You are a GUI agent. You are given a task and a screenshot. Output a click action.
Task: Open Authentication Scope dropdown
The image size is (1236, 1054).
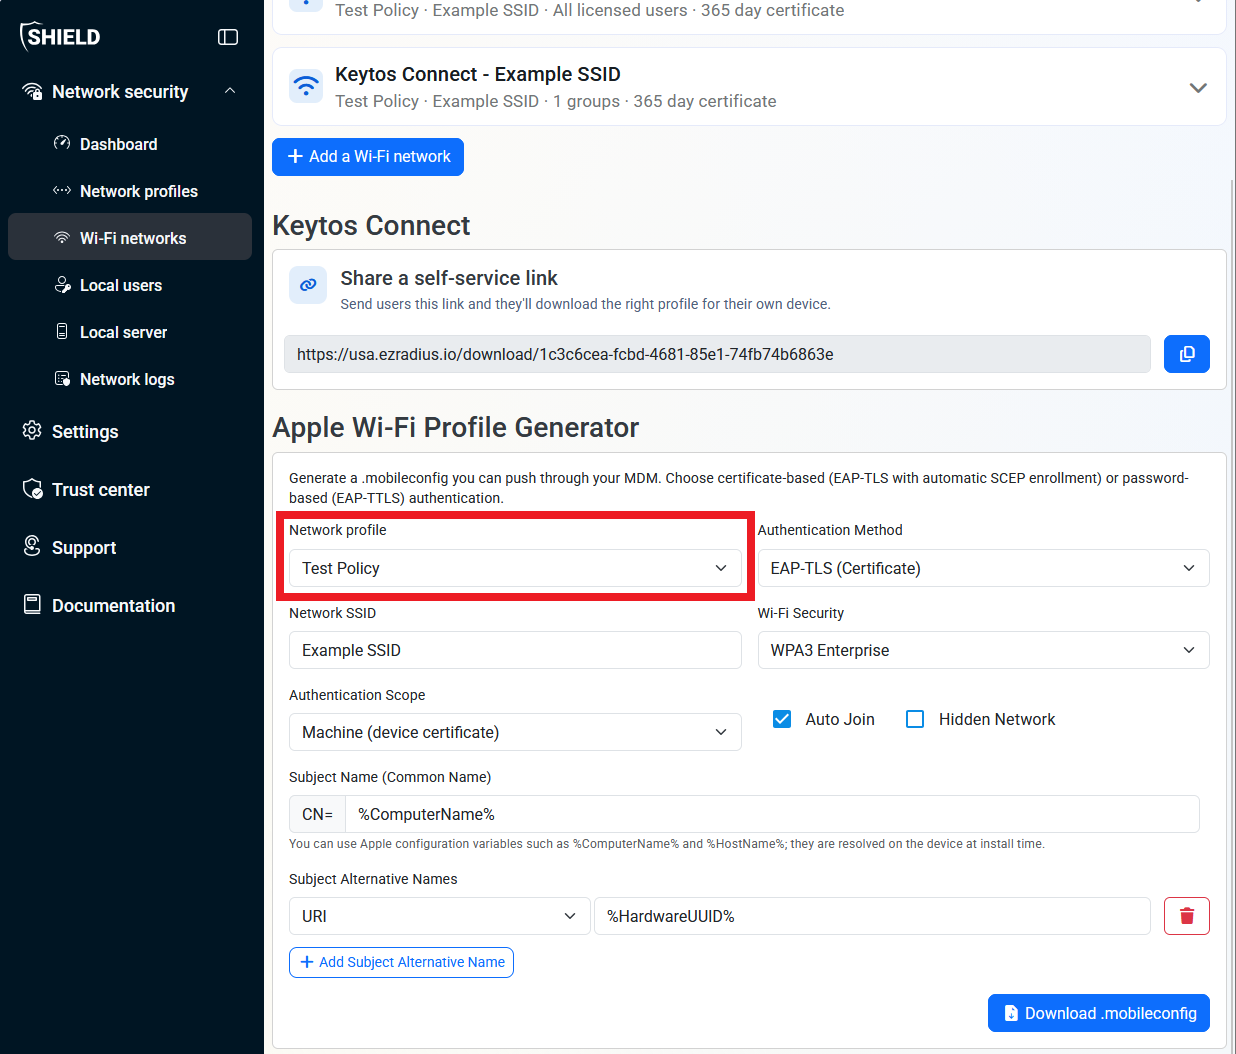515,732
